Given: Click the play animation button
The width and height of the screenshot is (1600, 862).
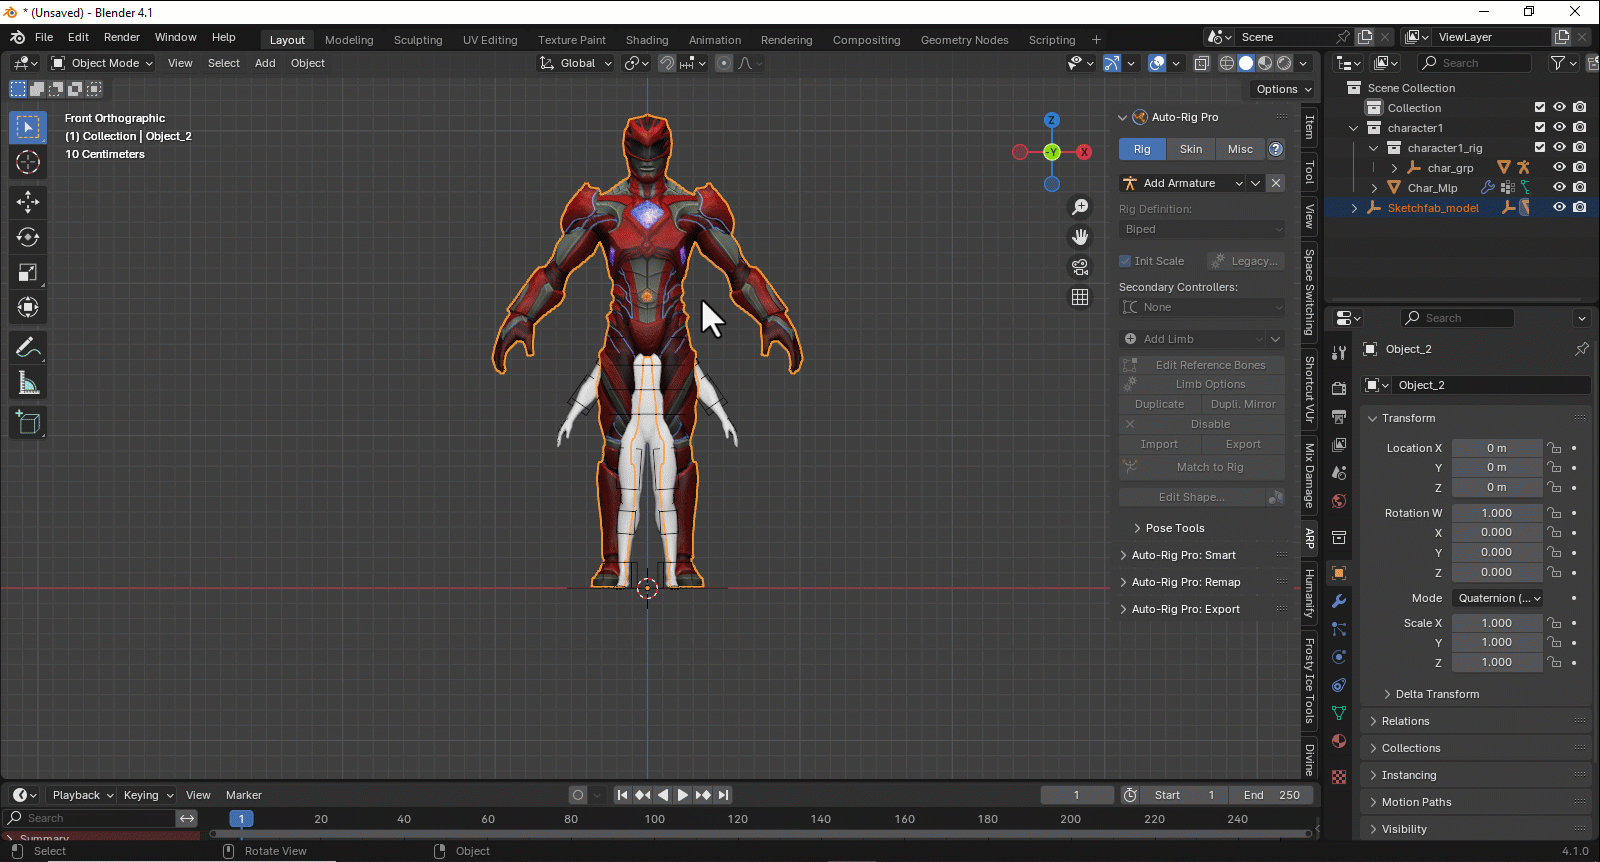Looking at the screenshot, I should (x=683, y=795).
